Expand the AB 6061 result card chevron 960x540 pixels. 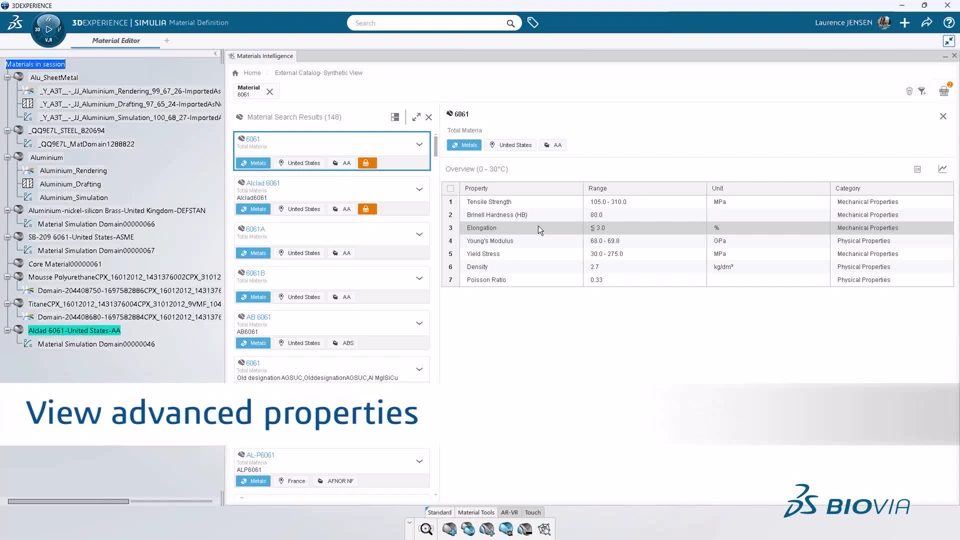click(x=419, y=323)
